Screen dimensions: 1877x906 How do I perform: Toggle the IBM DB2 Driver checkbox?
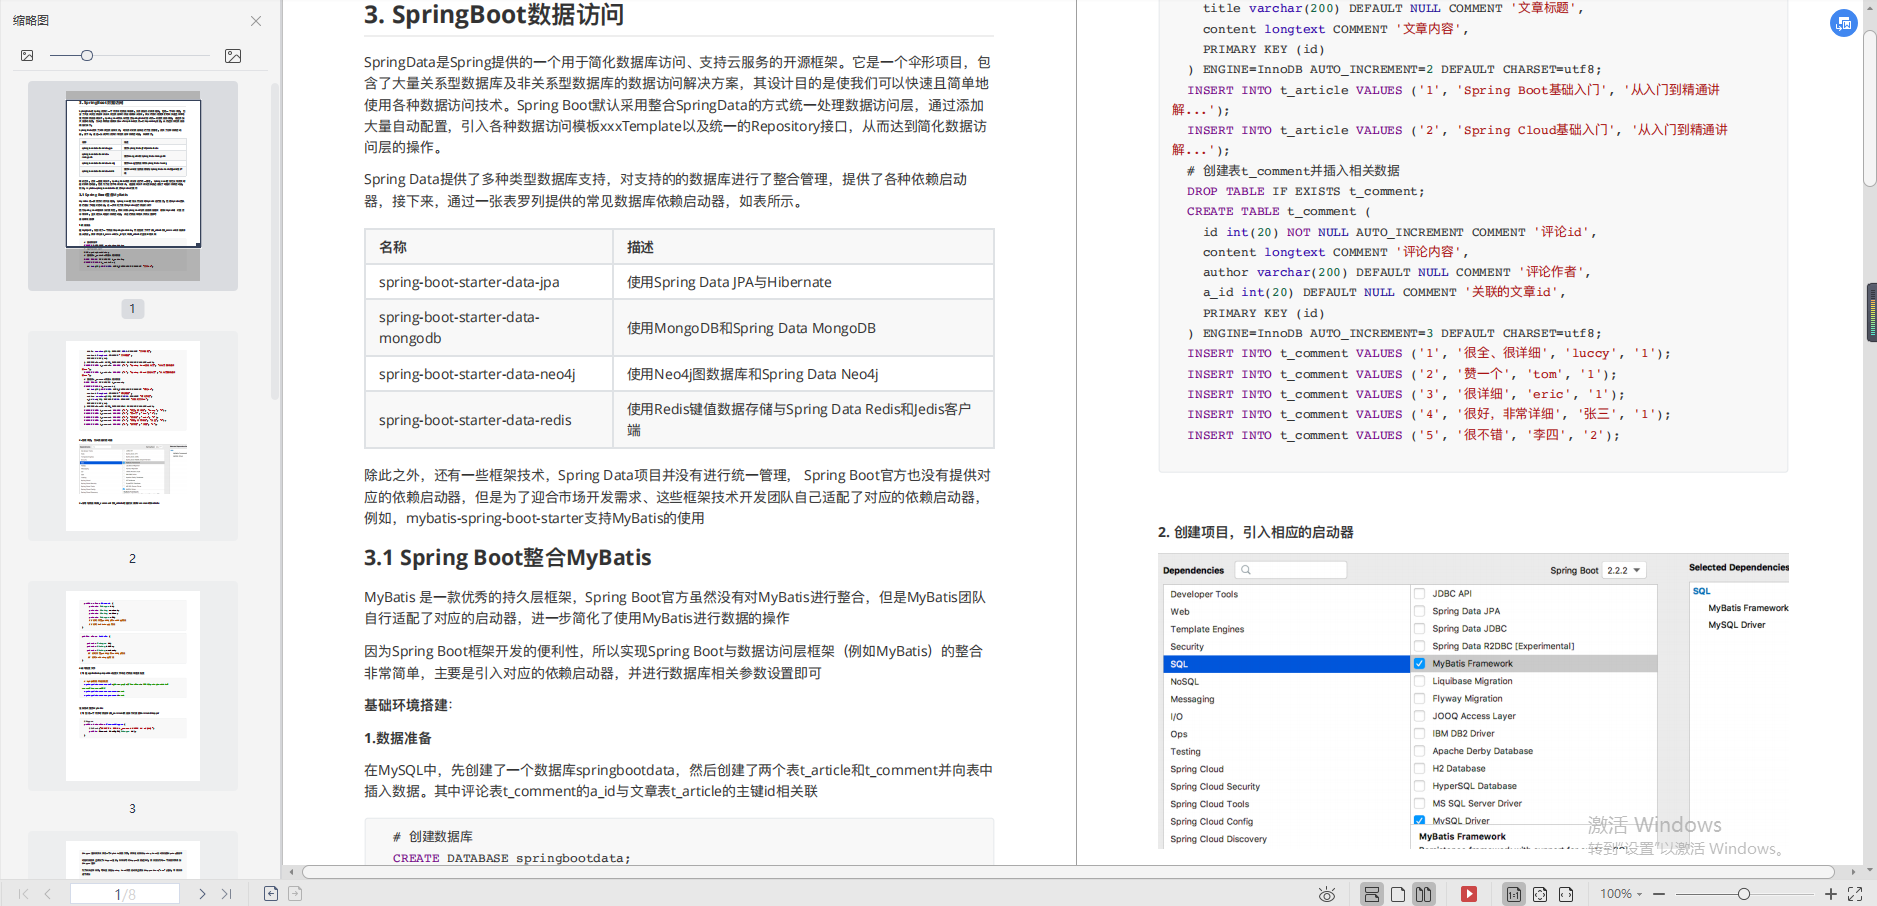click(1419, 734)
